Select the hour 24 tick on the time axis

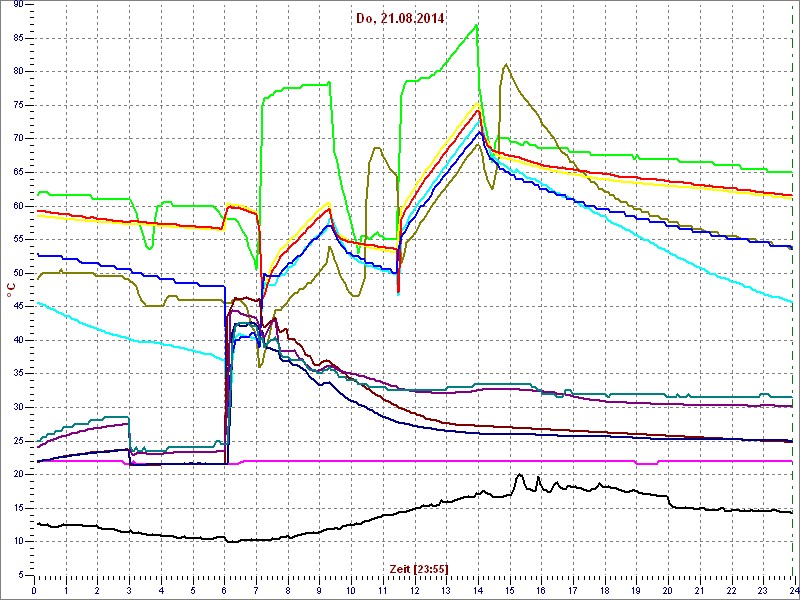[792, 590]
